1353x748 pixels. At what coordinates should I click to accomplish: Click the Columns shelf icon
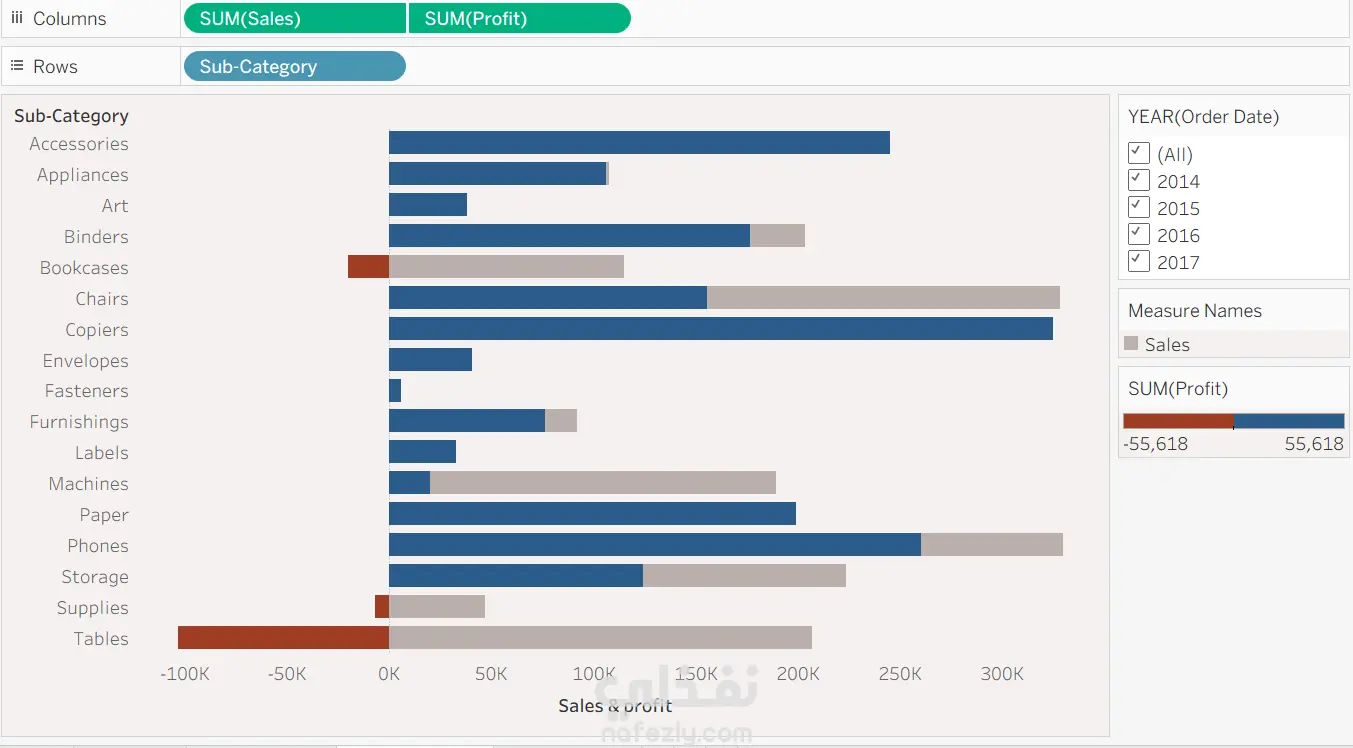pyautogui.click(x=17, y=19)
